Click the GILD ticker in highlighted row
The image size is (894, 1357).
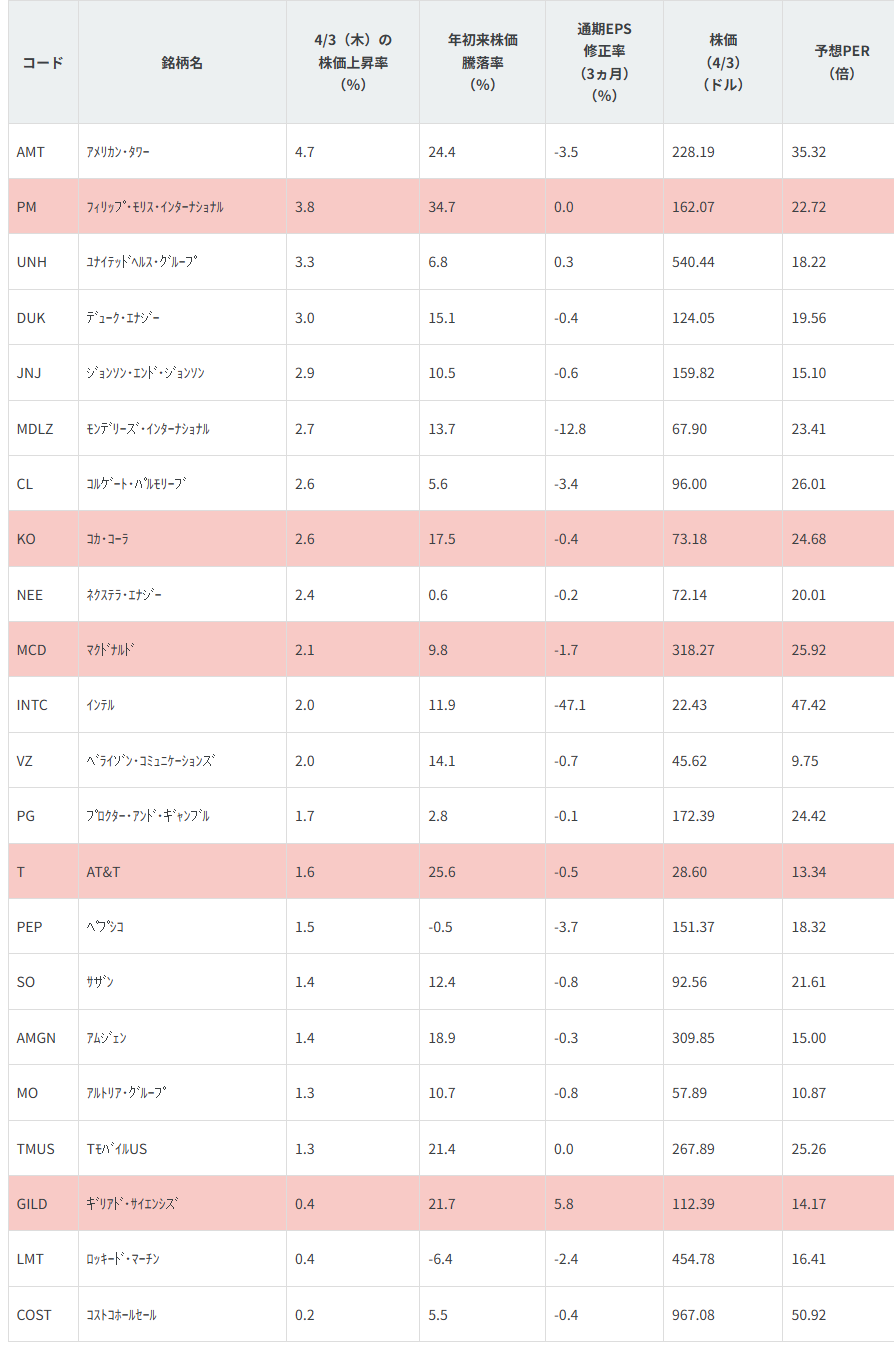click(x=32, y=1203)
